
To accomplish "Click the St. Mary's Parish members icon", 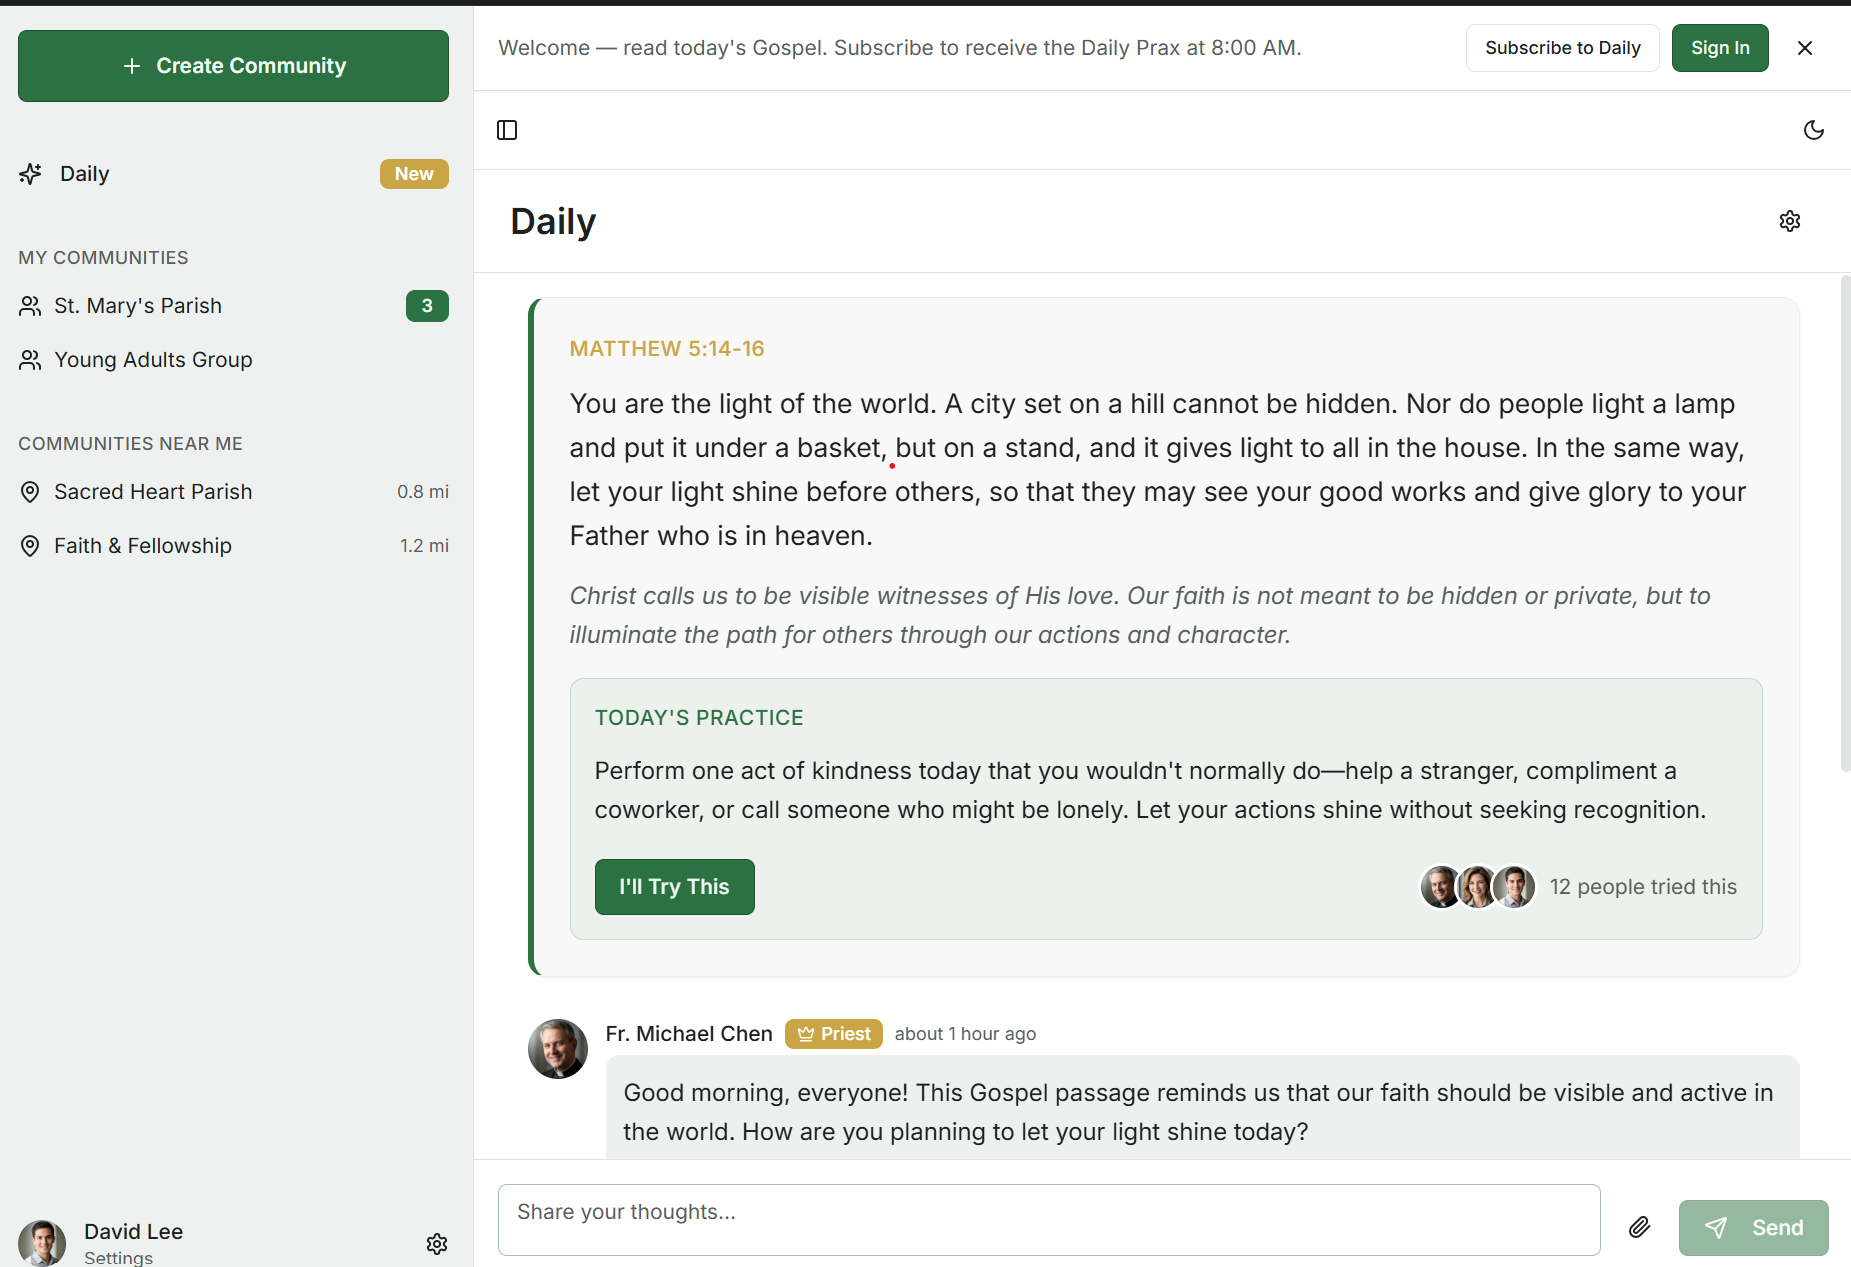I will tap(30, 306).
